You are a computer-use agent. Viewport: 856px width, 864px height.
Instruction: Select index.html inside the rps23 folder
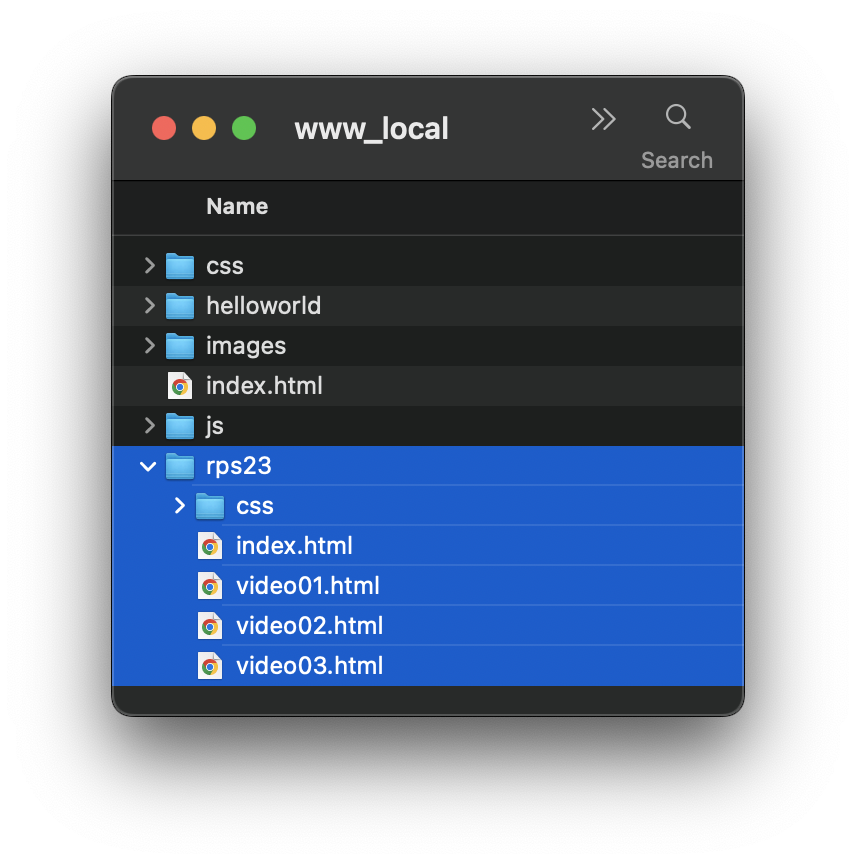(294, 546)
